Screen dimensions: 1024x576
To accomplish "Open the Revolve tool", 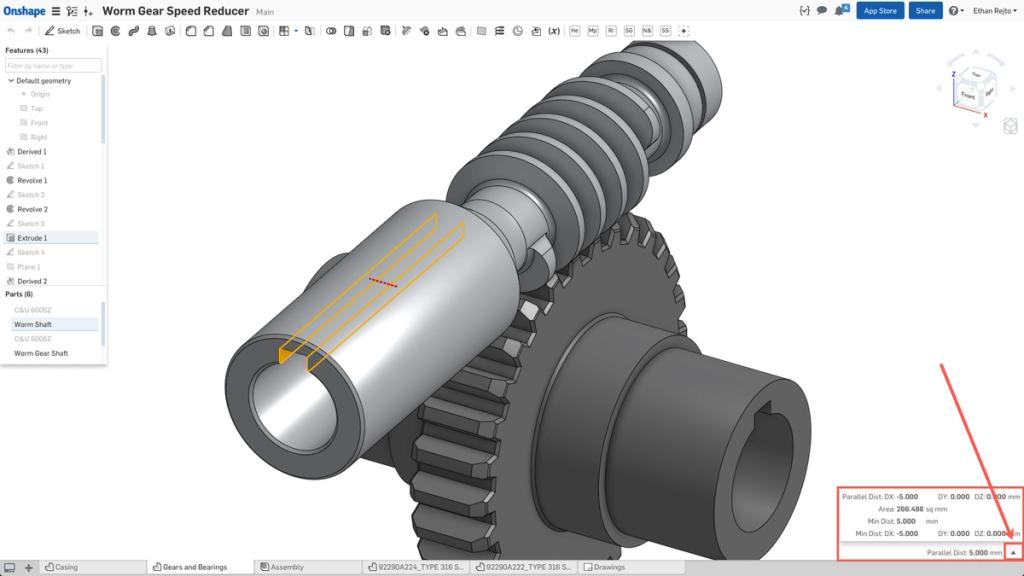I will (x=116, y=31).
